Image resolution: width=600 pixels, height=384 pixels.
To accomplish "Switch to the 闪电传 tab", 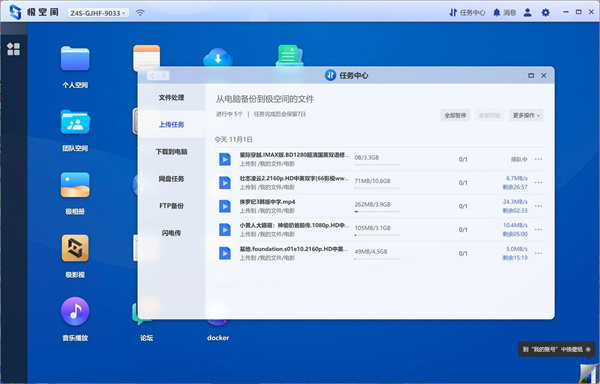I will pos(171,233).
